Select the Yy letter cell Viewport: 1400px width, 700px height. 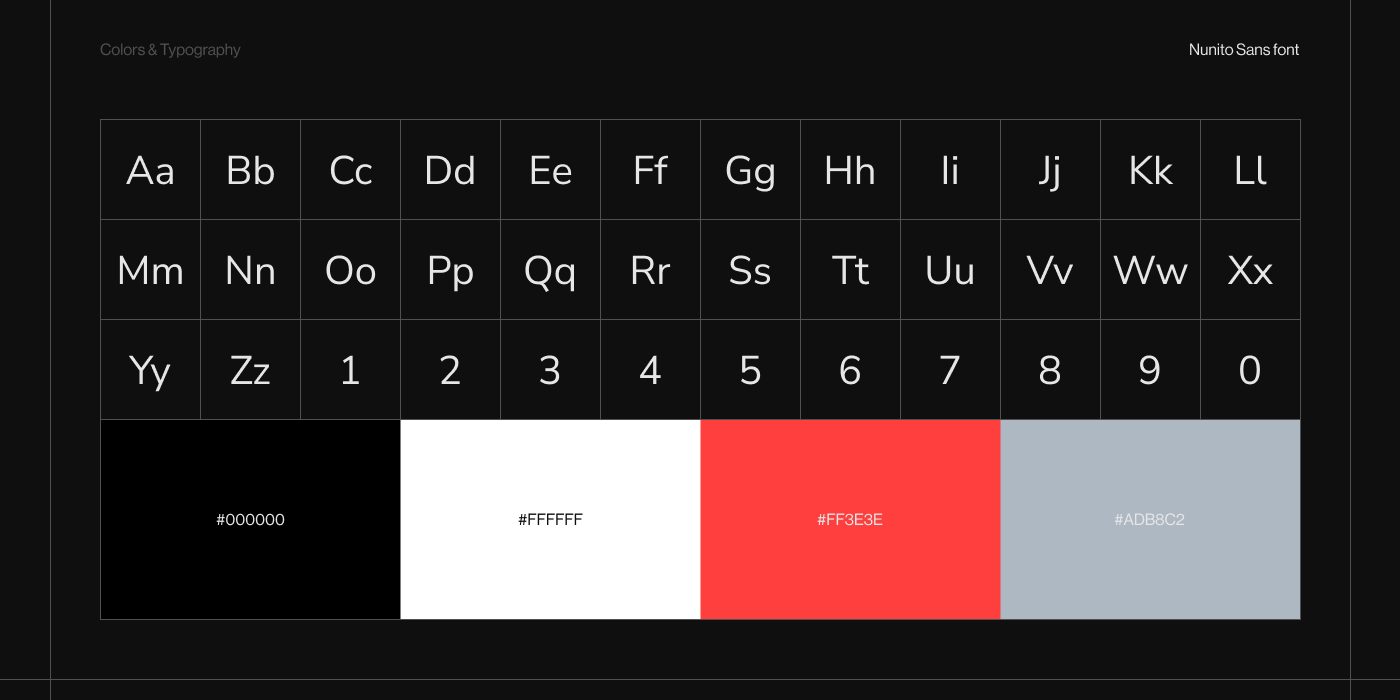click(x=150, y=370)
